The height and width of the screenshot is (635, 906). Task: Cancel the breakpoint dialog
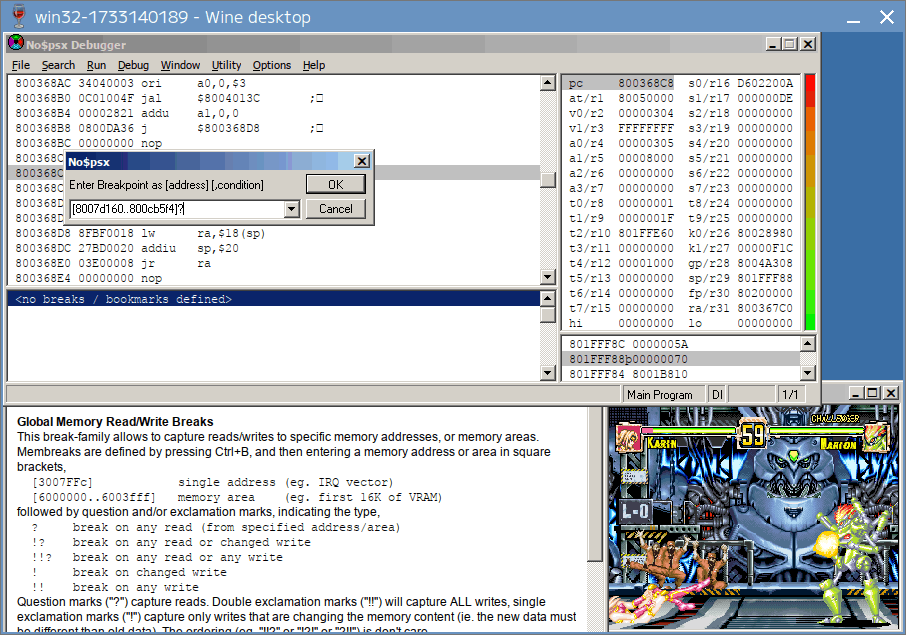336,209
